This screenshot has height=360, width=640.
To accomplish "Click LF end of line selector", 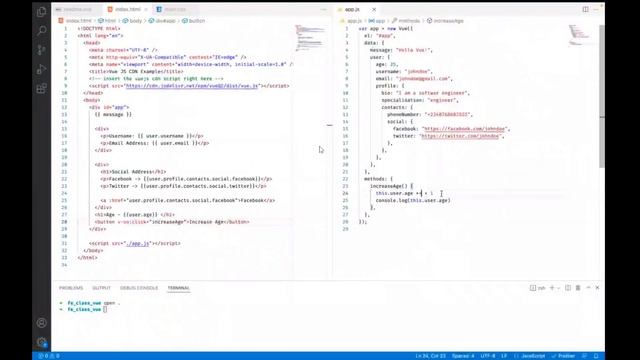I will click(x=504, y=356).
